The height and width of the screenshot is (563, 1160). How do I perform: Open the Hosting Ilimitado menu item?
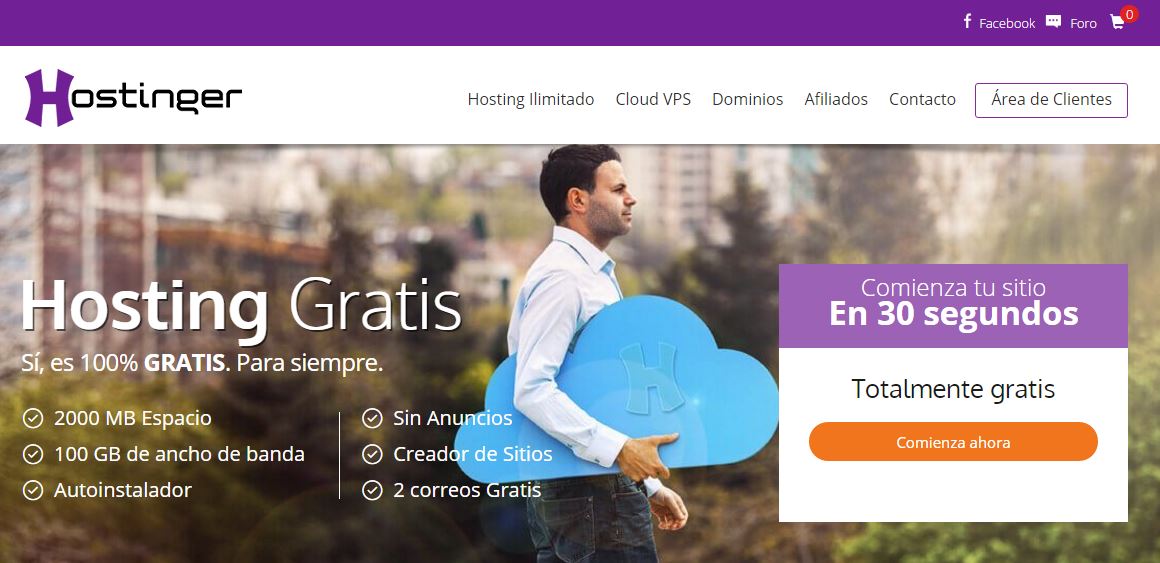click(530, 99)
